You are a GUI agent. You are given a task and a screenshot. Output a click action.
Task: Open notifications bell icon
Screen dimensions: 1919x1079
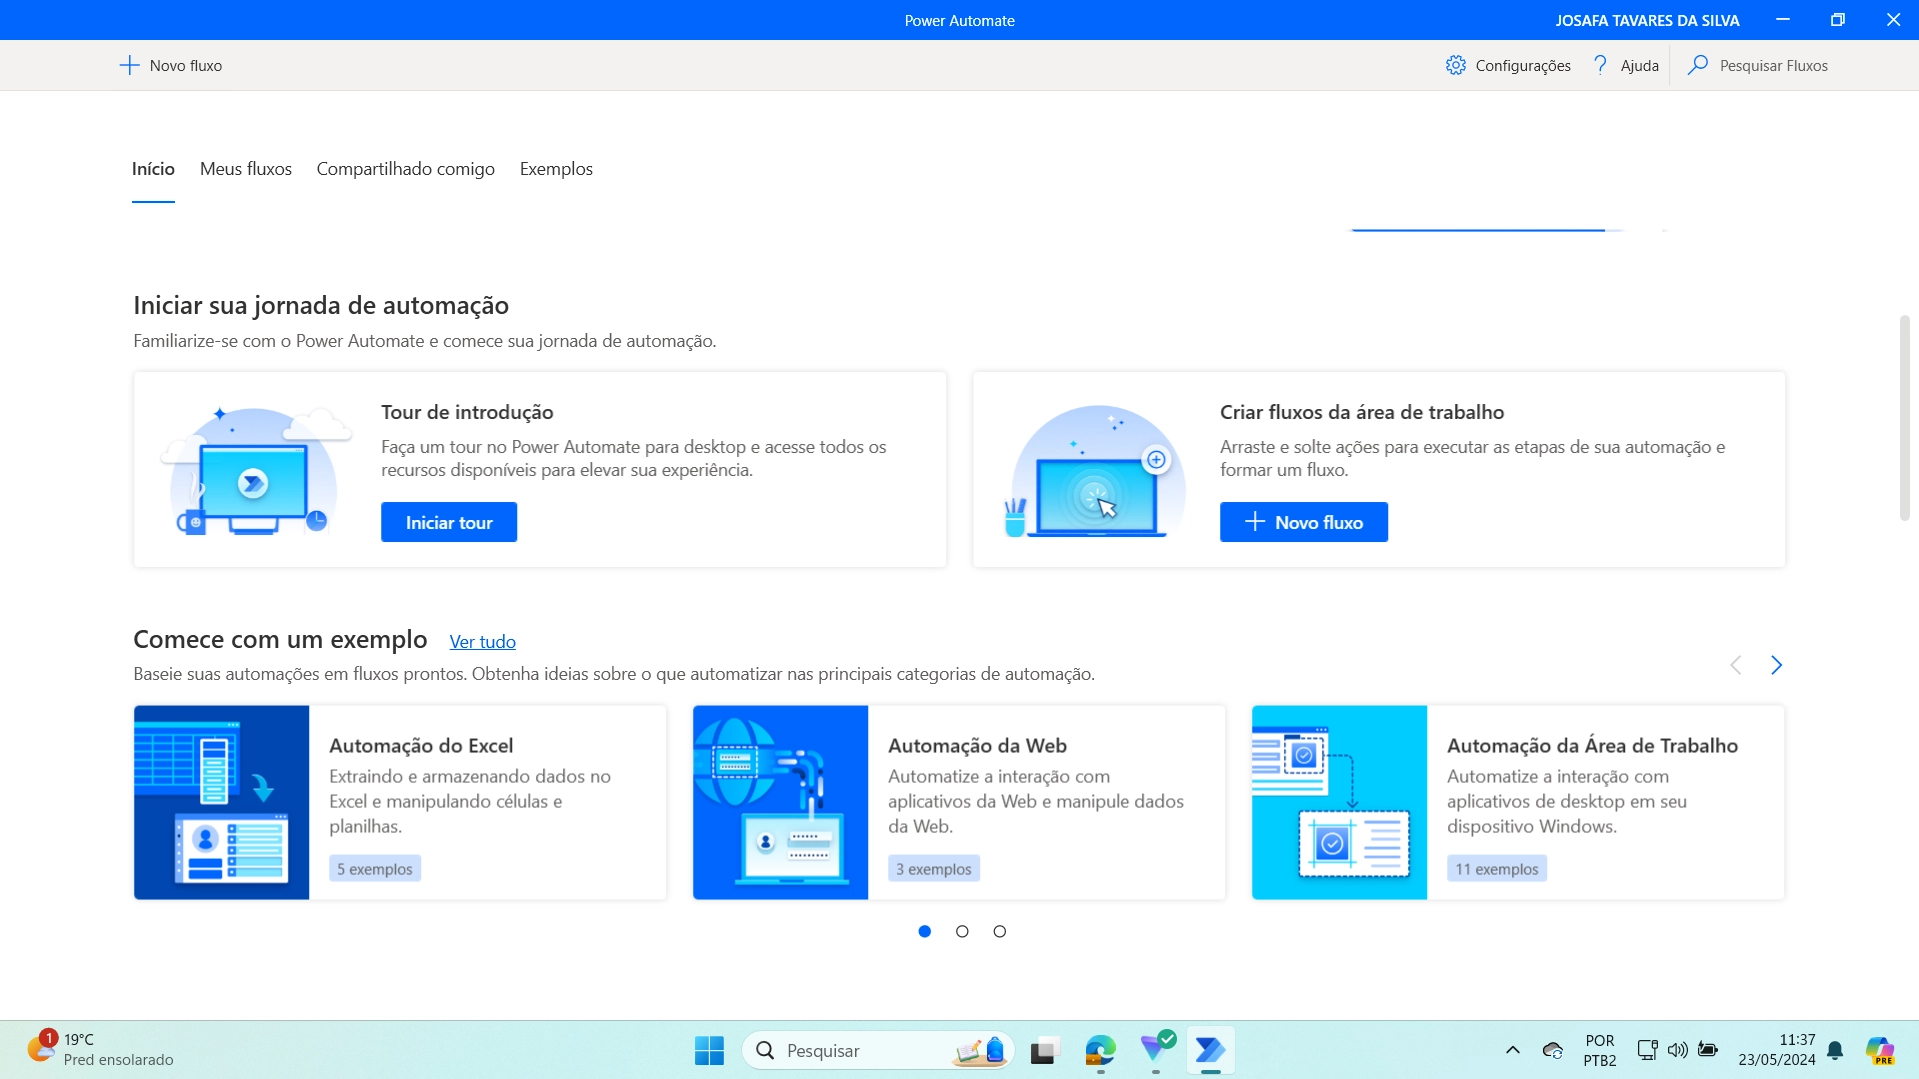[x=1835, y=1050]
